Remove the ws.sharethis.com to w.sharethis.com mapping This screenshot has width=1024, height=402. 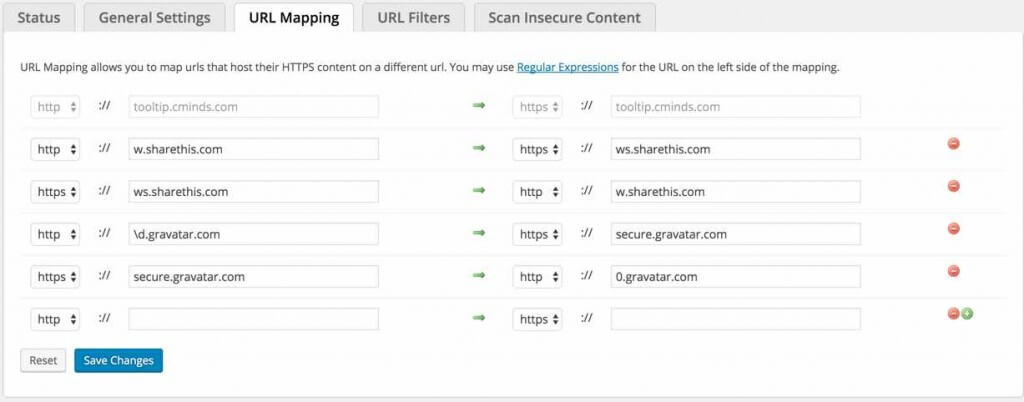(x=953, y=186)
